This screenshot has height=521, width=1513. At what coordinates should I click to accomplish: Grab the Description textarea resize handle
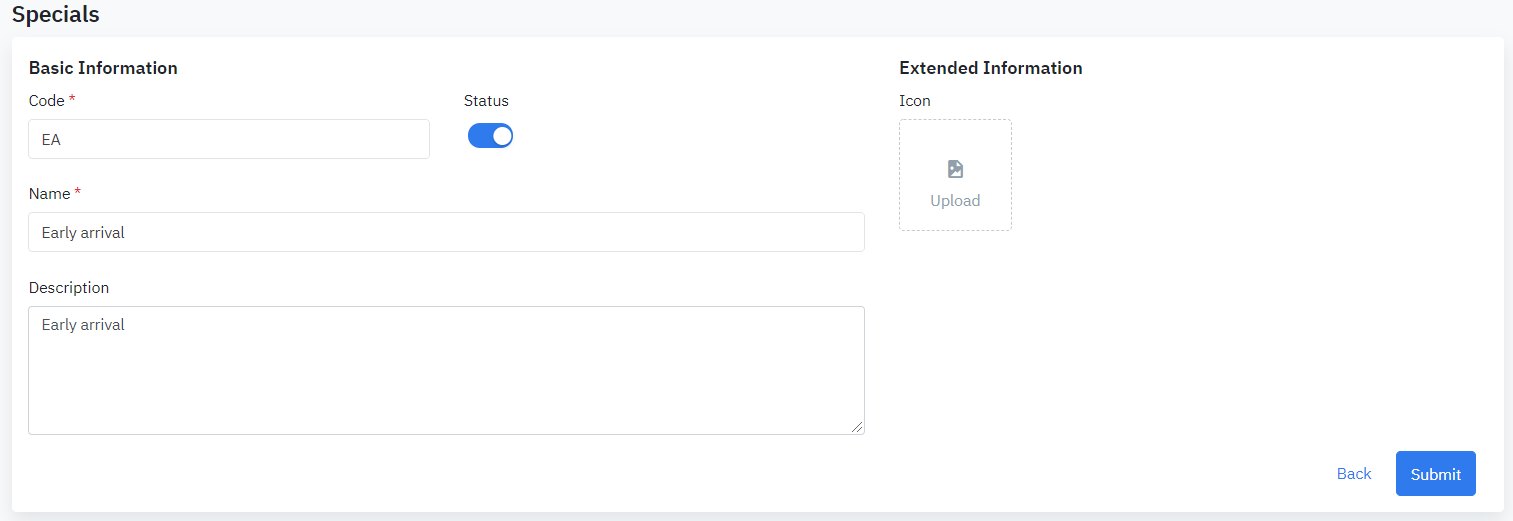(x=857, y=427)
